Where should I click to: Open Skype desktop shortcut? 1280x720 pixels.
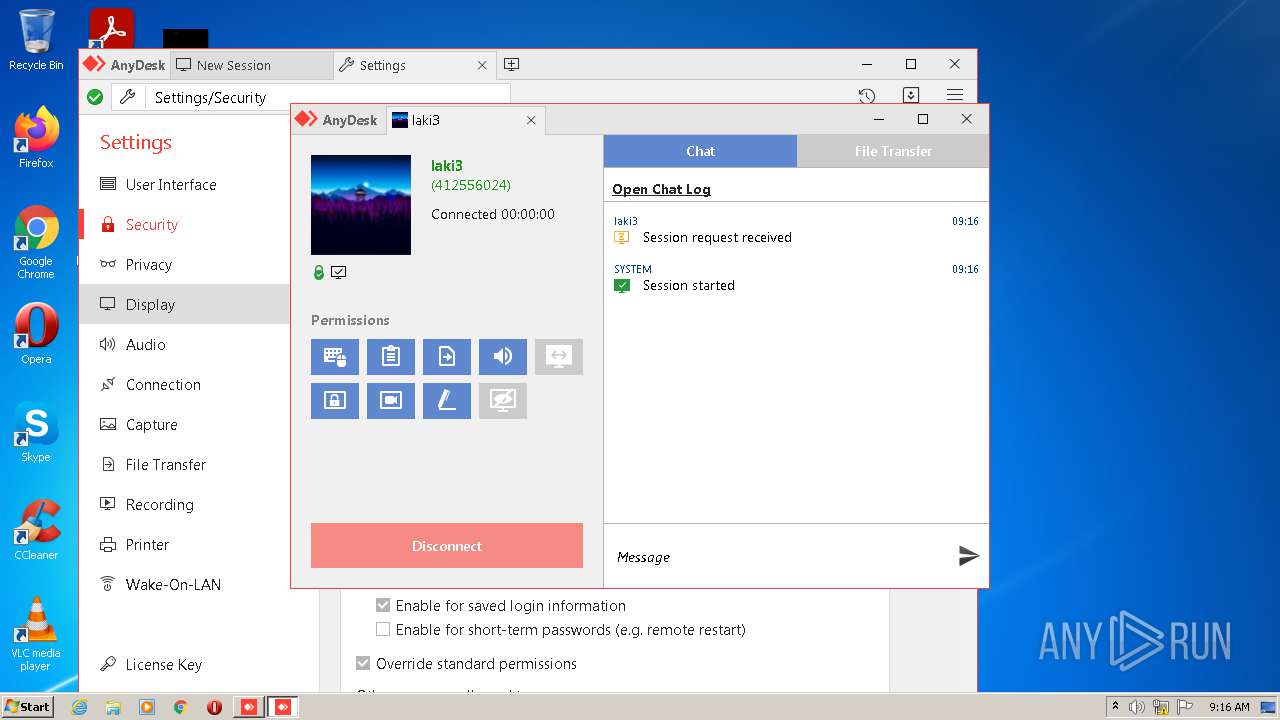36,432
